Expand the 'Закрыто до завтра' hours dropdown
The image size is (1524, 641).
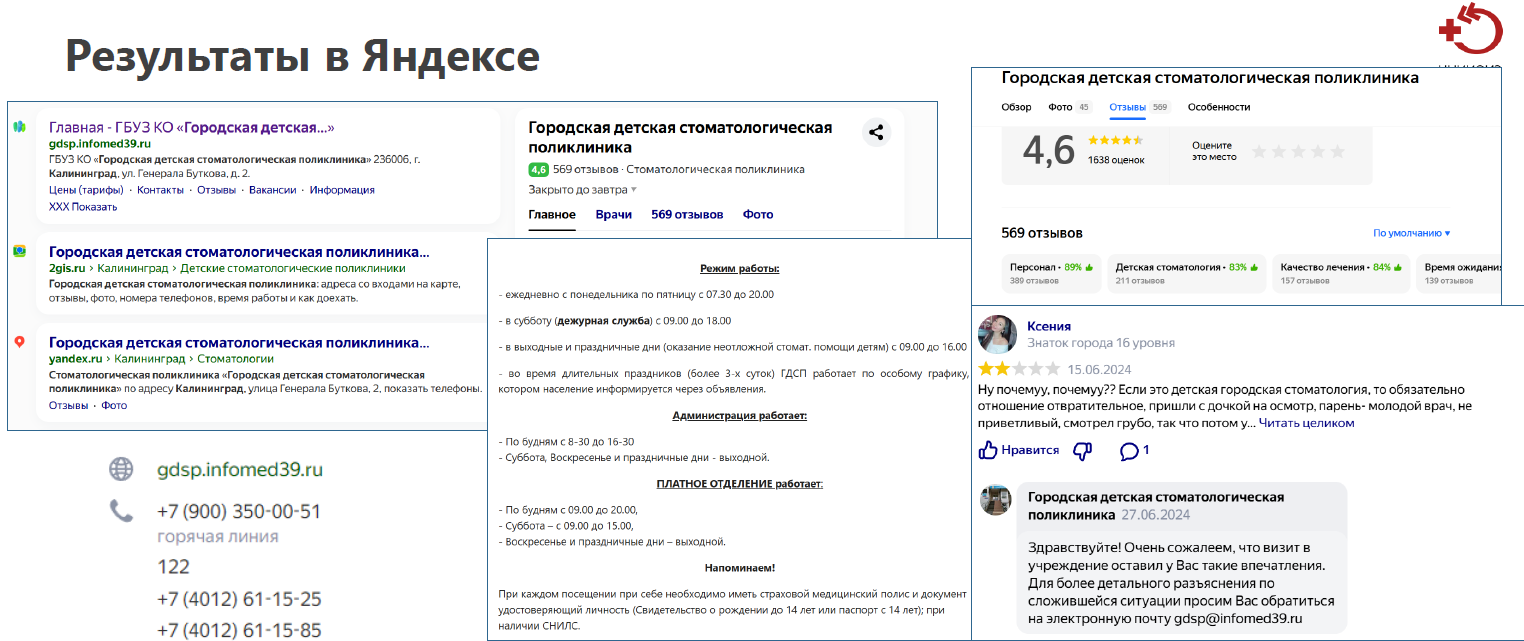click(583, 189)
